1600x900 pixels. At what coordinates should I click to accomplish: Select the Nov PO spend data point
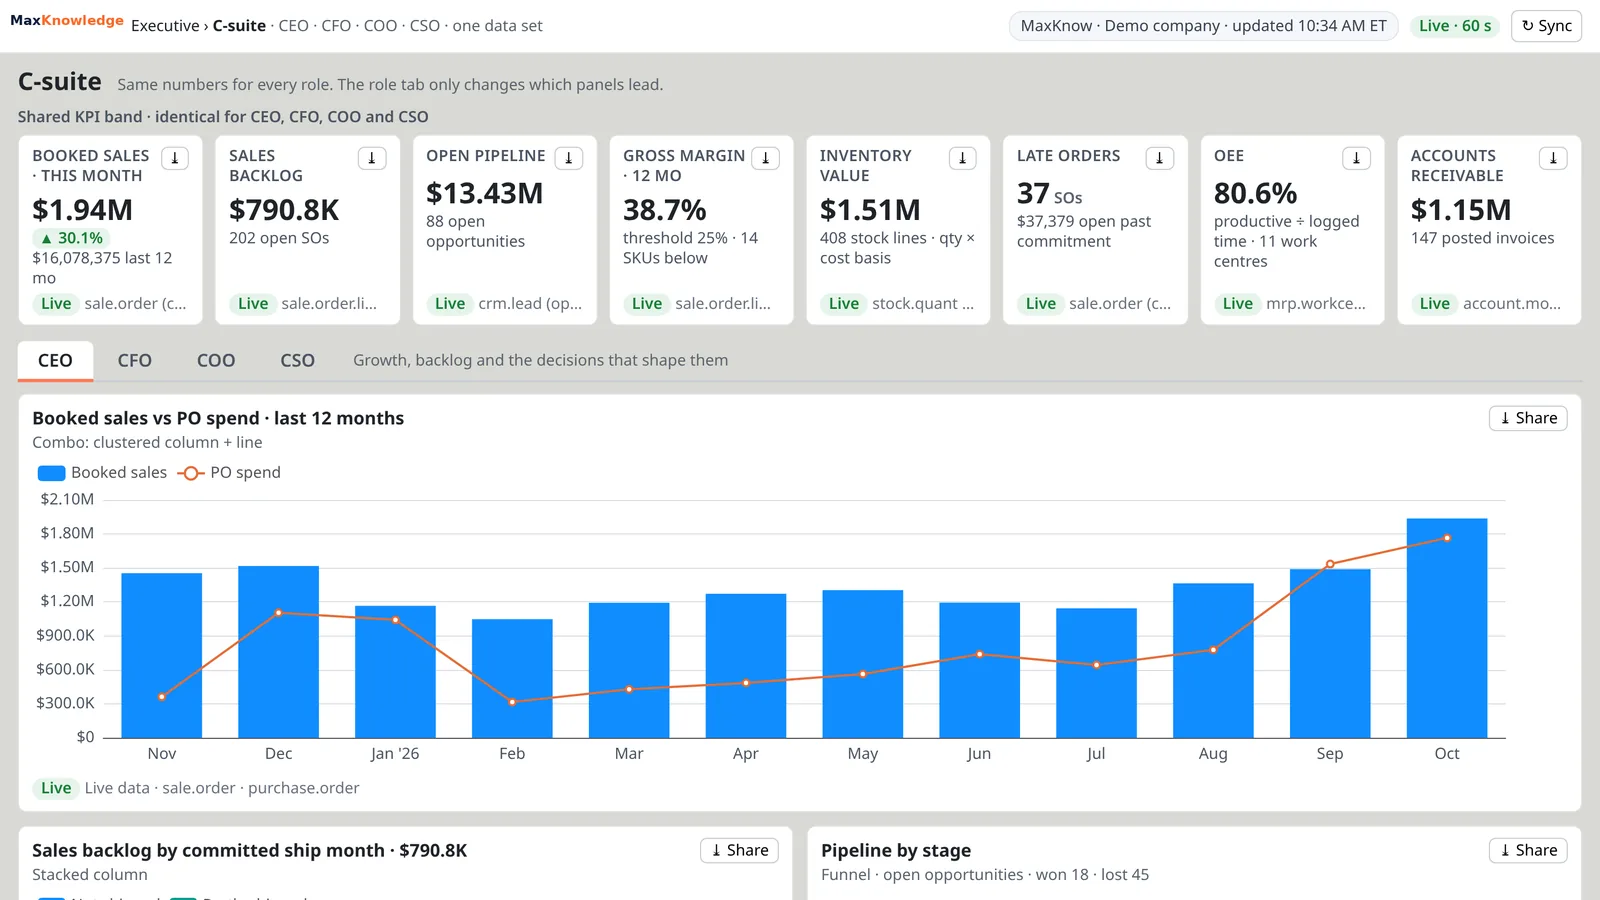point(162,697)
